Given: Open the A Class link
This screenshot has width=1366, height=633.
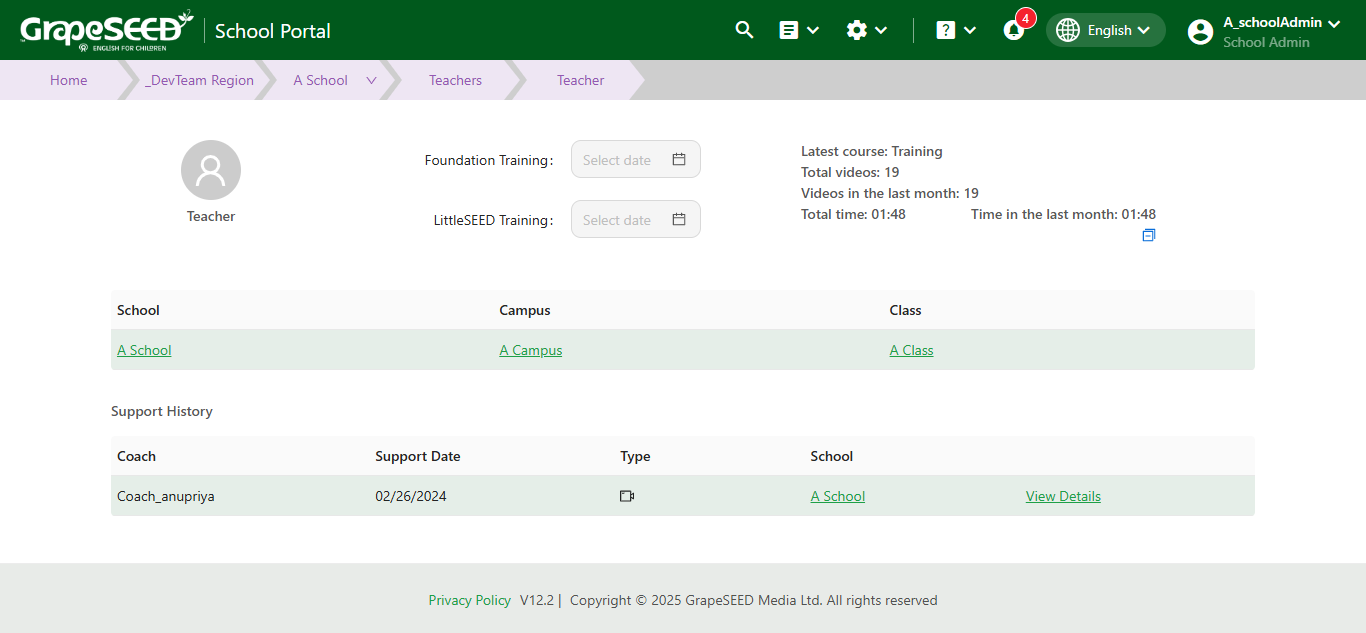Looking at the screenshot, I should [912, 350].
